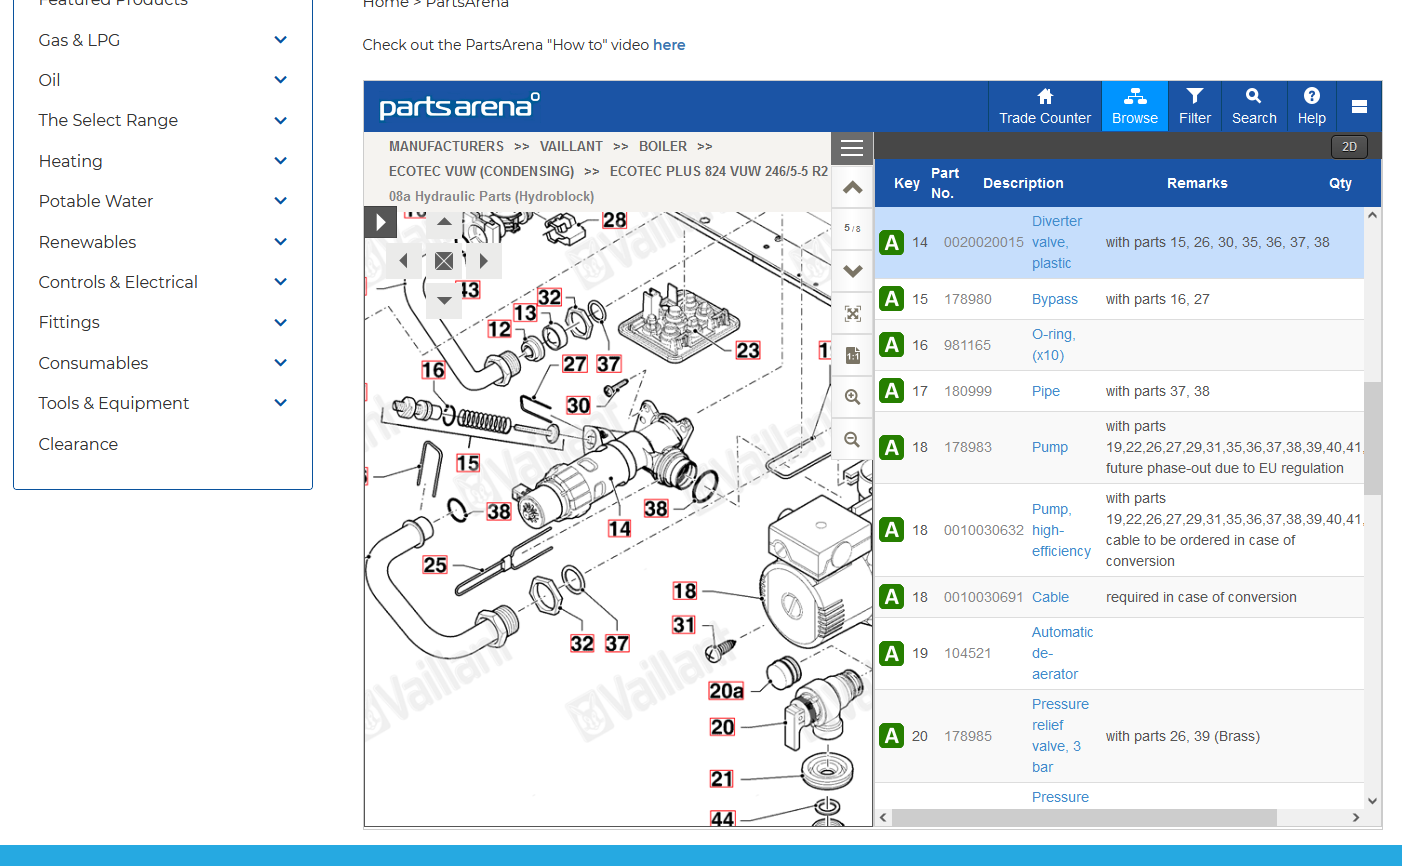Click the green A icon for Diverter valve
The width and height of the screenshot is (1402, 866).
892,242
